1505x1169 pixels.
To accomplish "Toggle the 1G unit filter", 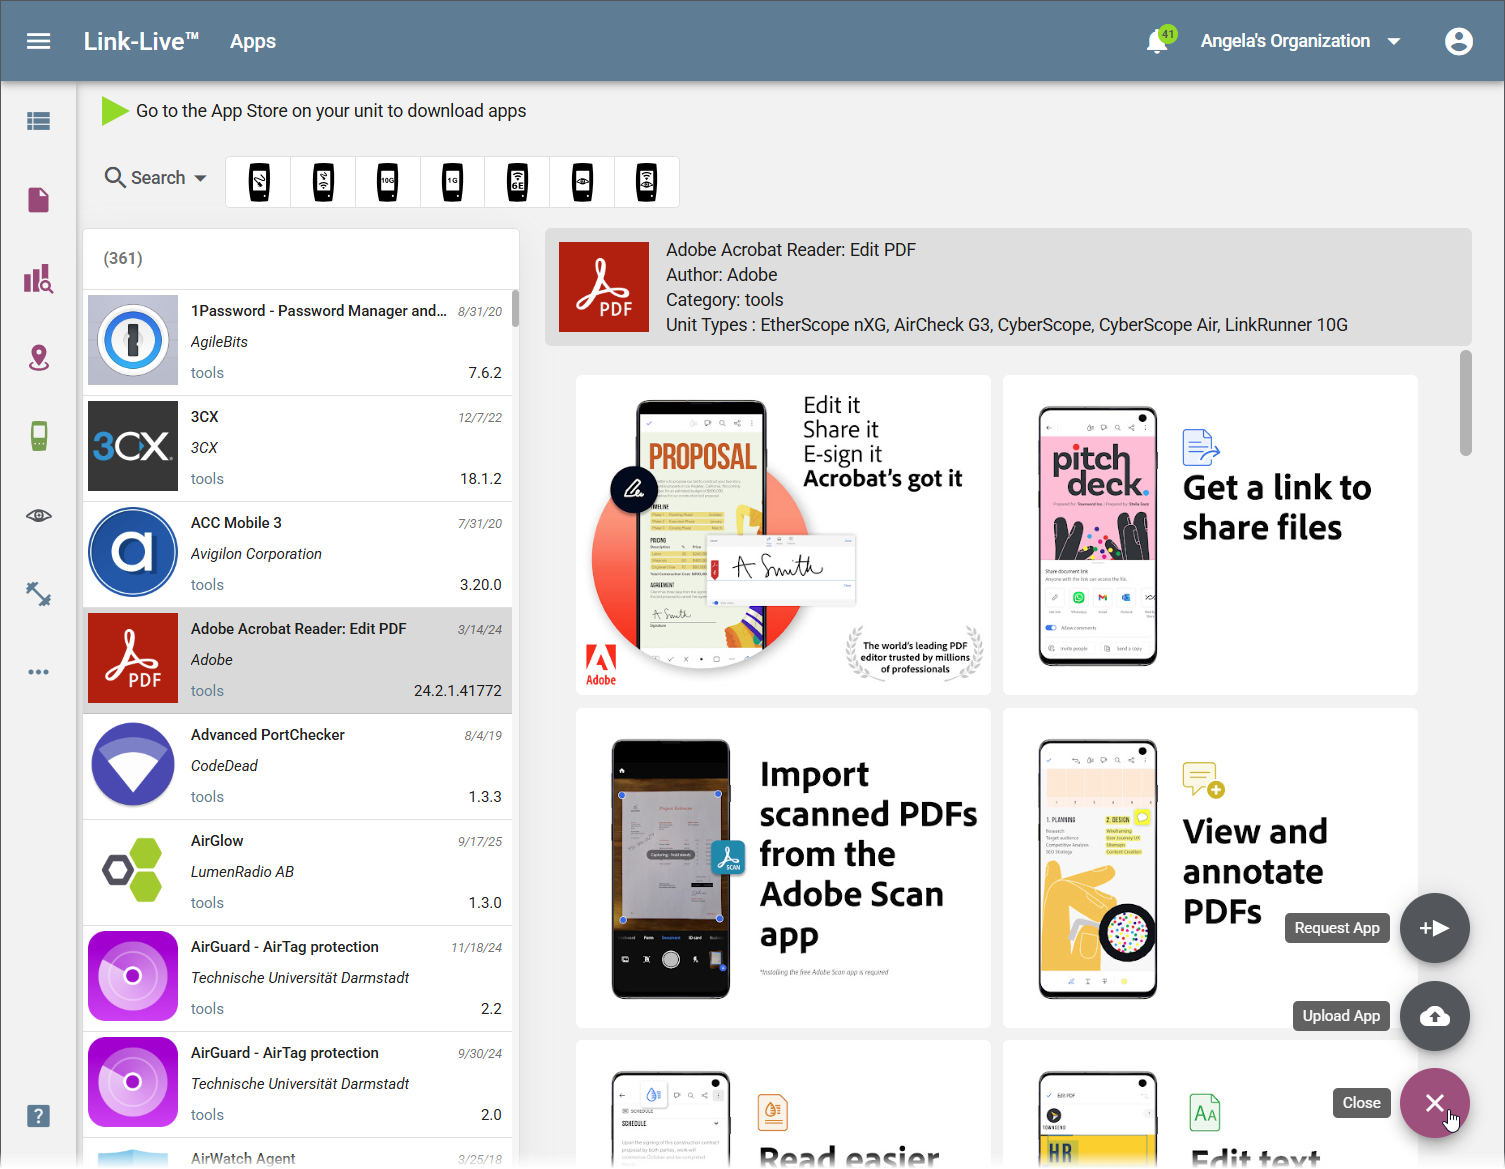I will point(452,182).
